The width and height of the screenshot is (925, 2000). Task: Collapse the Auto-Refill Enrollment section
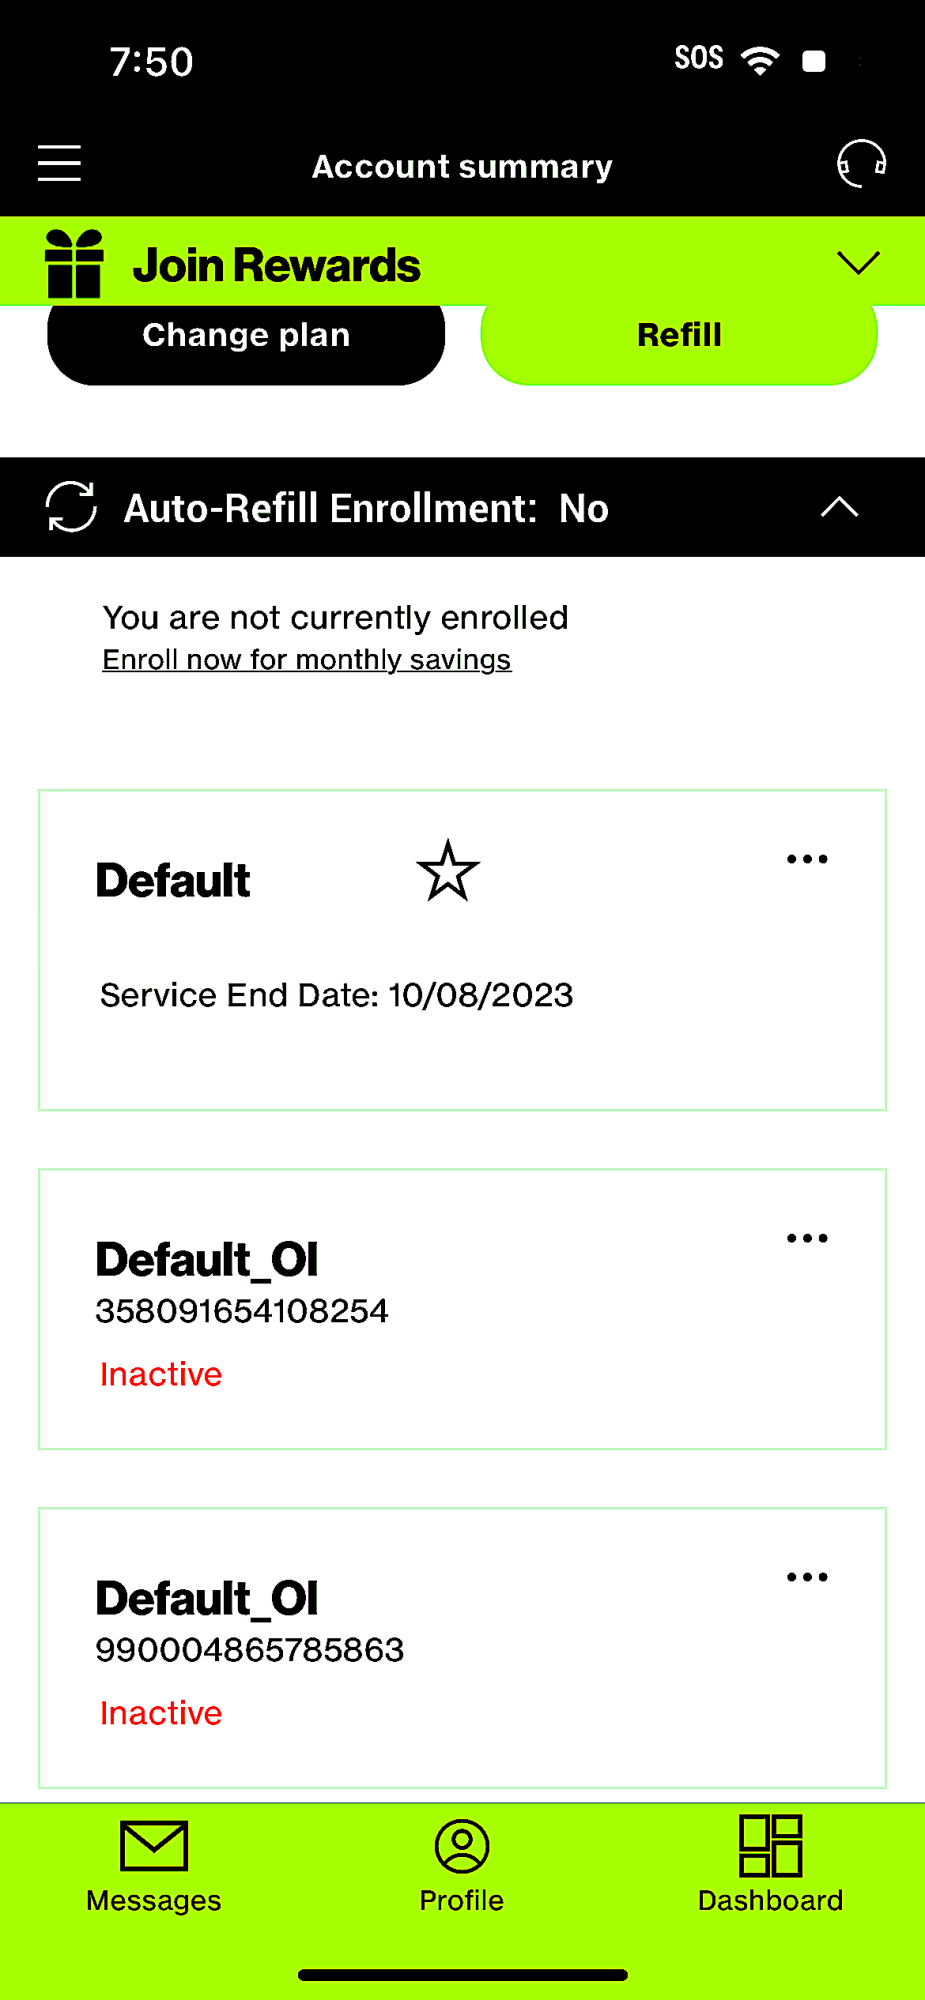[x=840, y=507]
